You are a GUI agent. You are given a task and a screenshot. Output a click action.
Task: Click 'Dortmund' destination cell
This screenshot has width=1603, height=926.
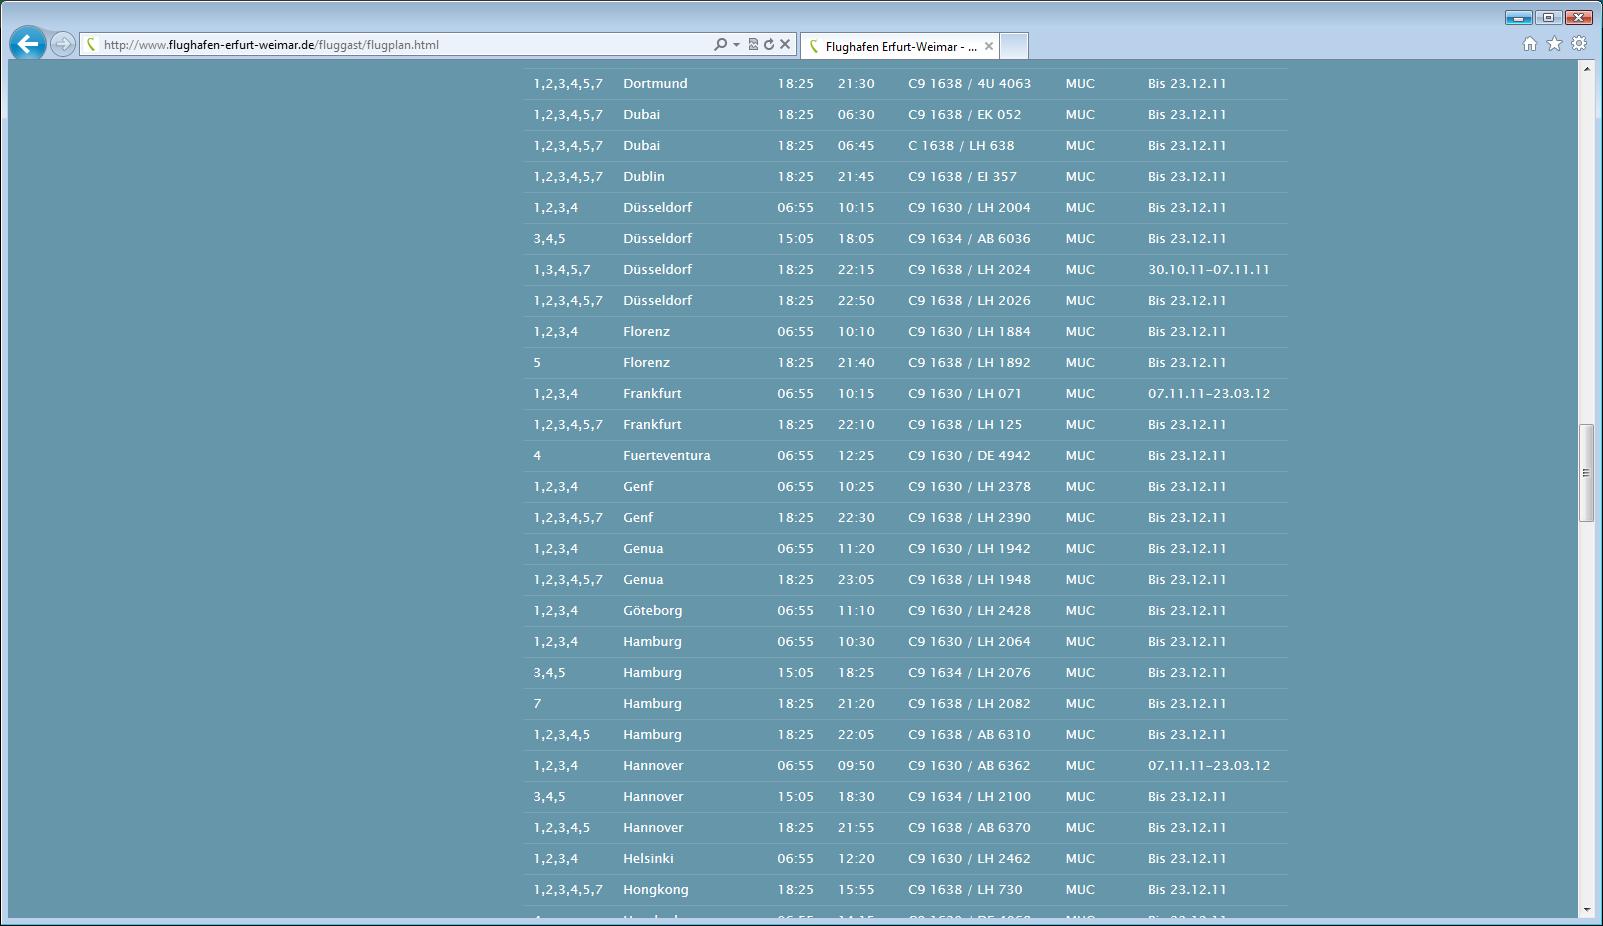point(655,84)
